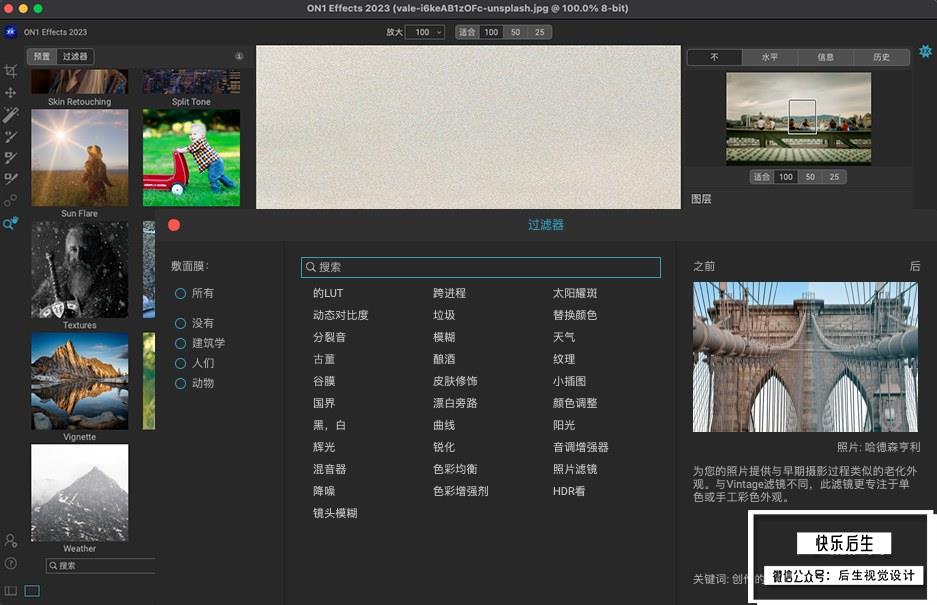Image resolution: width=937 pixels, height=605 pixels.
Task: Open the blue gear settings icon
Action: coord(925,51)
